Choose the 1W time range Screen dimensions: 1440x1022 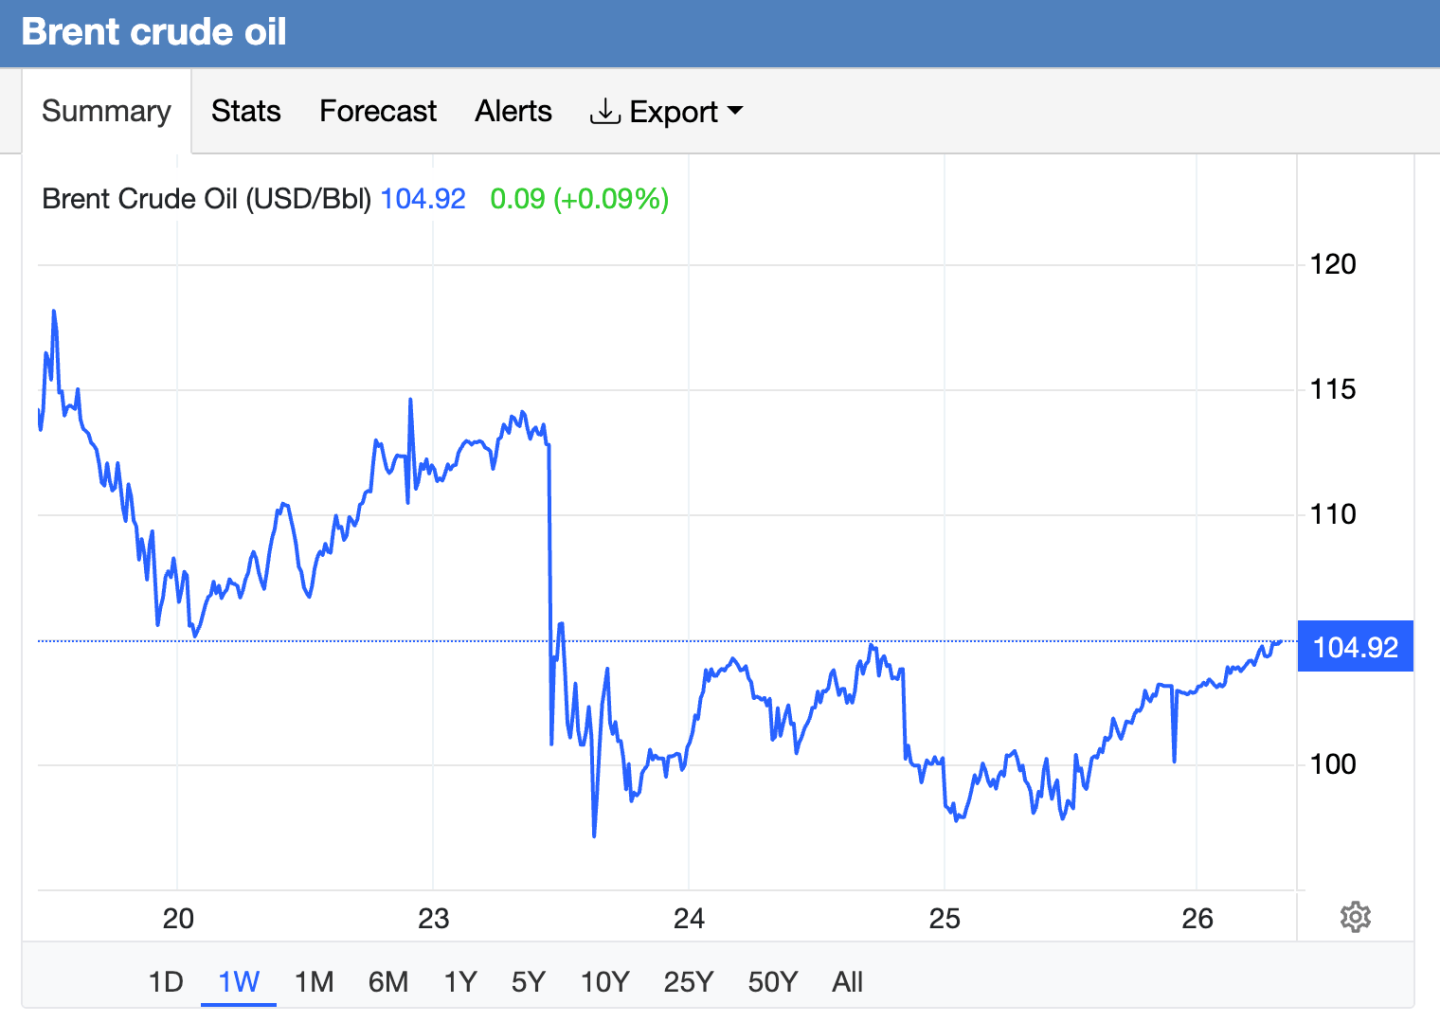[x=239, y=982]
